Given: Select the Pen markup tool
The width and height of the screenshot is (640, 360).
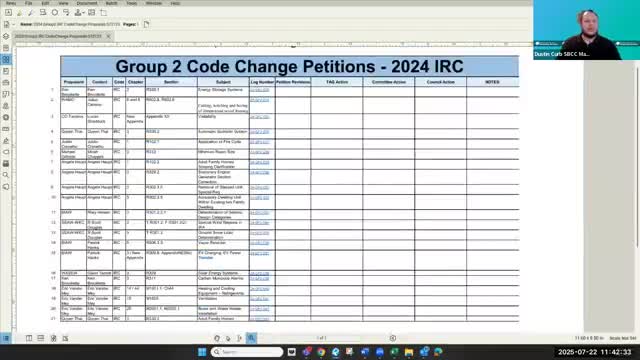Looking at the screenshot, I should pyautogui.click(x=31, y=13).
